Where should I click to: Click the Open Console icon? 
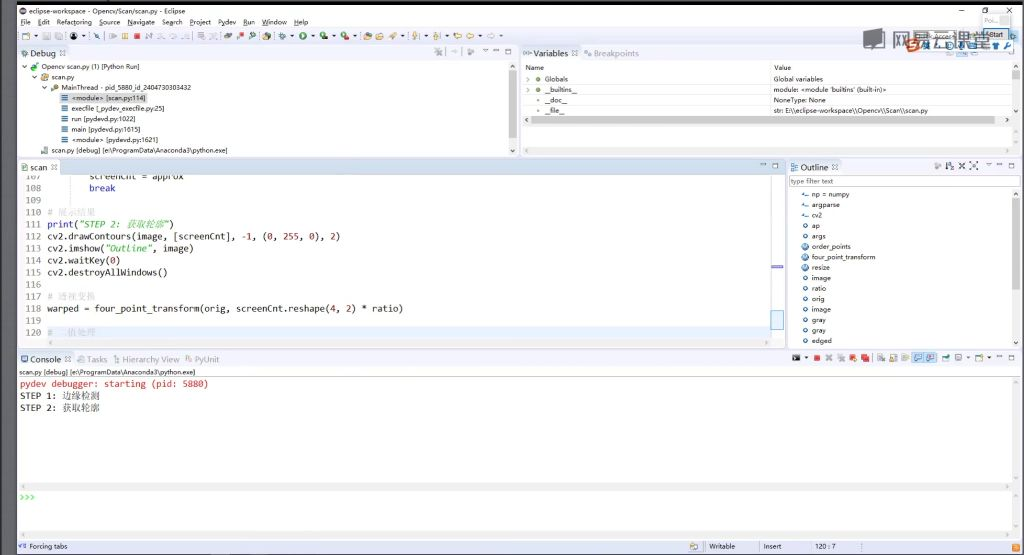pyautogui.click(x=979, y=358)
